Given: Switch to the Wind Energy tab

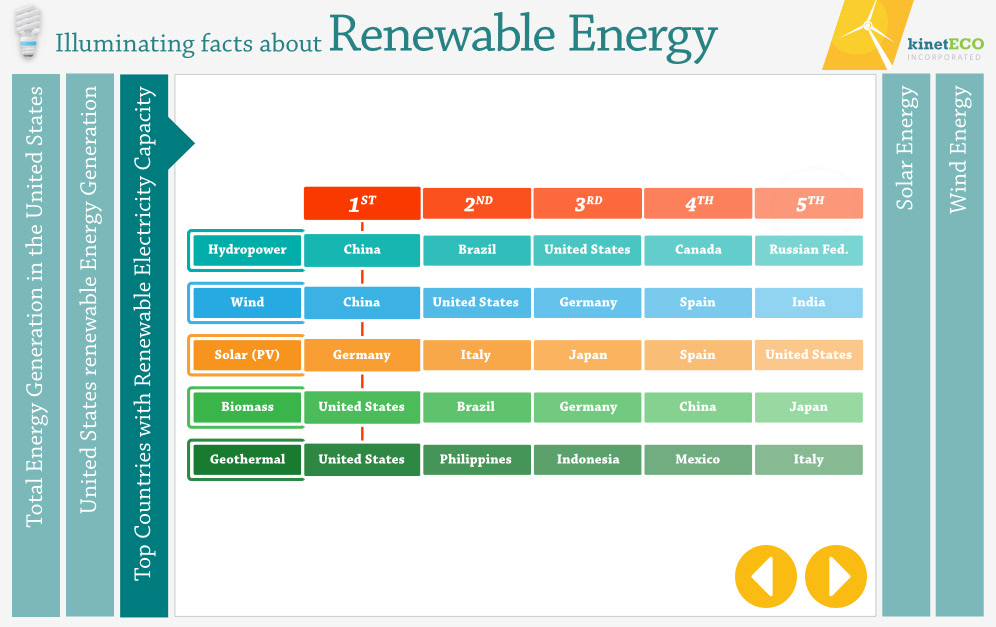Looking at the screenshot, I should (959, 345).
